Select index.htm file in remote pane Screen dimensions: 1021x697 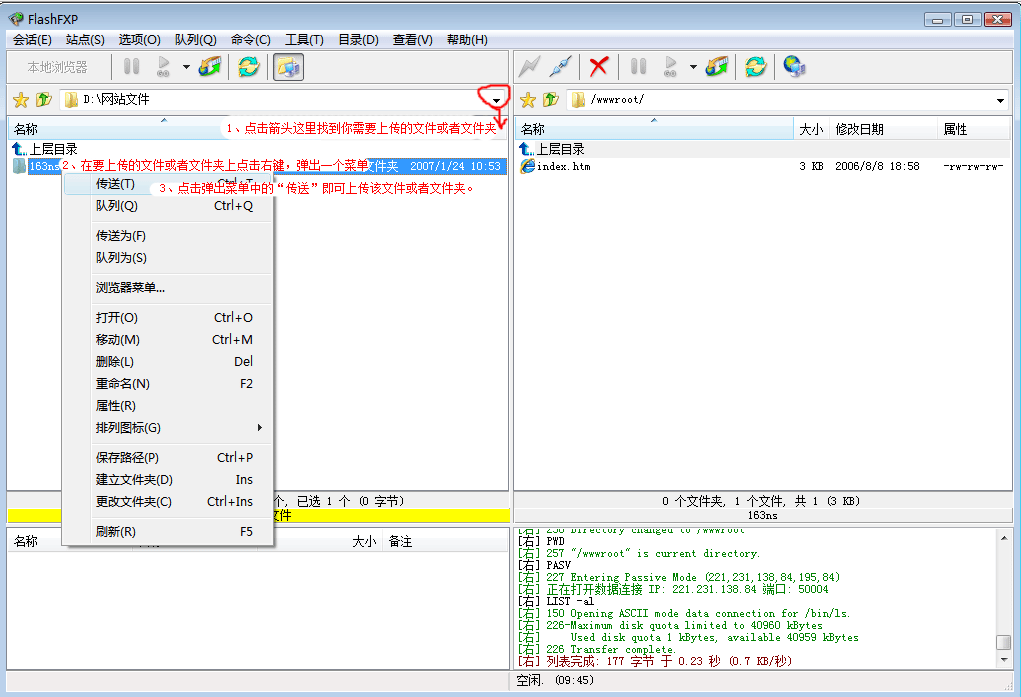point(563,166)
